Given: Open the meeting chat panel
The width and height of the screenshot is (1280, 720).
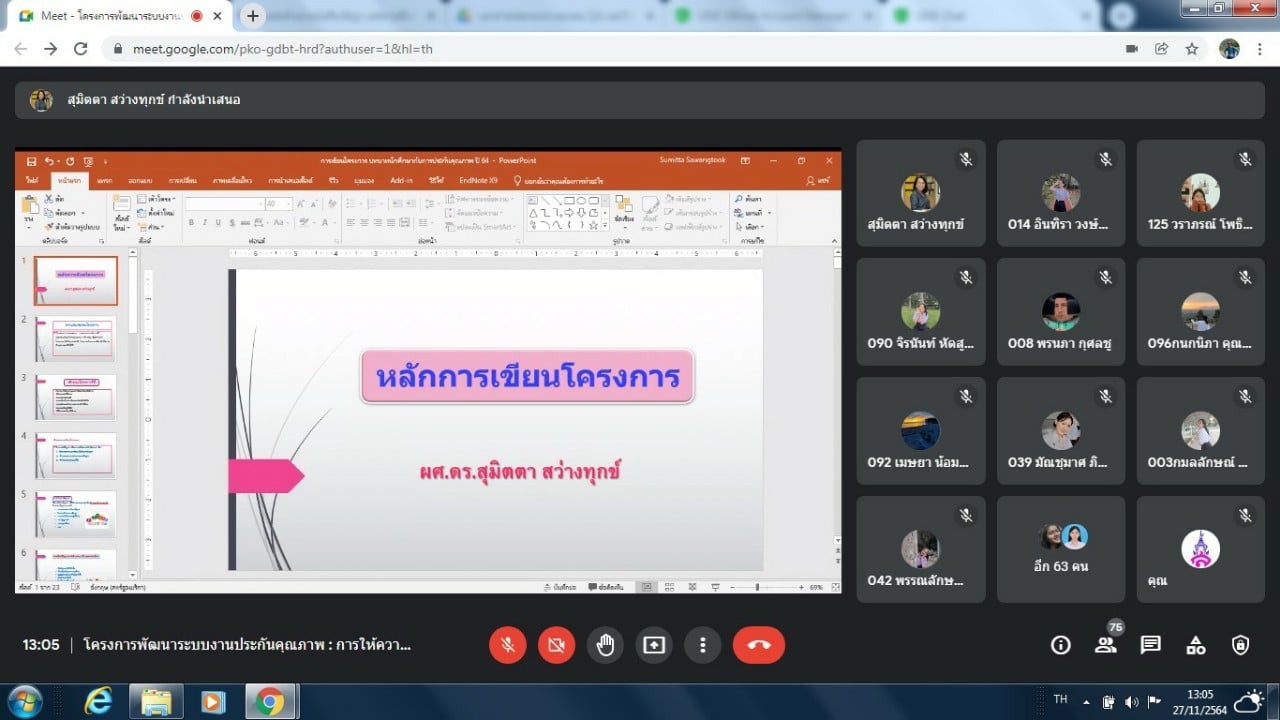Looking at the screenshot, I should click(x=1151, y=645).
